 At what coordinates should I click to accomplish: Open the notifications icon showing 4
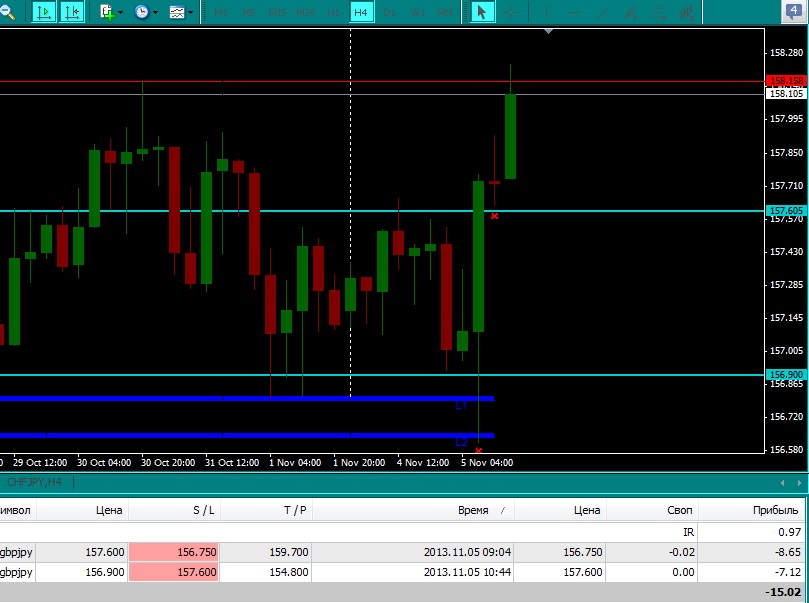tap(794, 12)
